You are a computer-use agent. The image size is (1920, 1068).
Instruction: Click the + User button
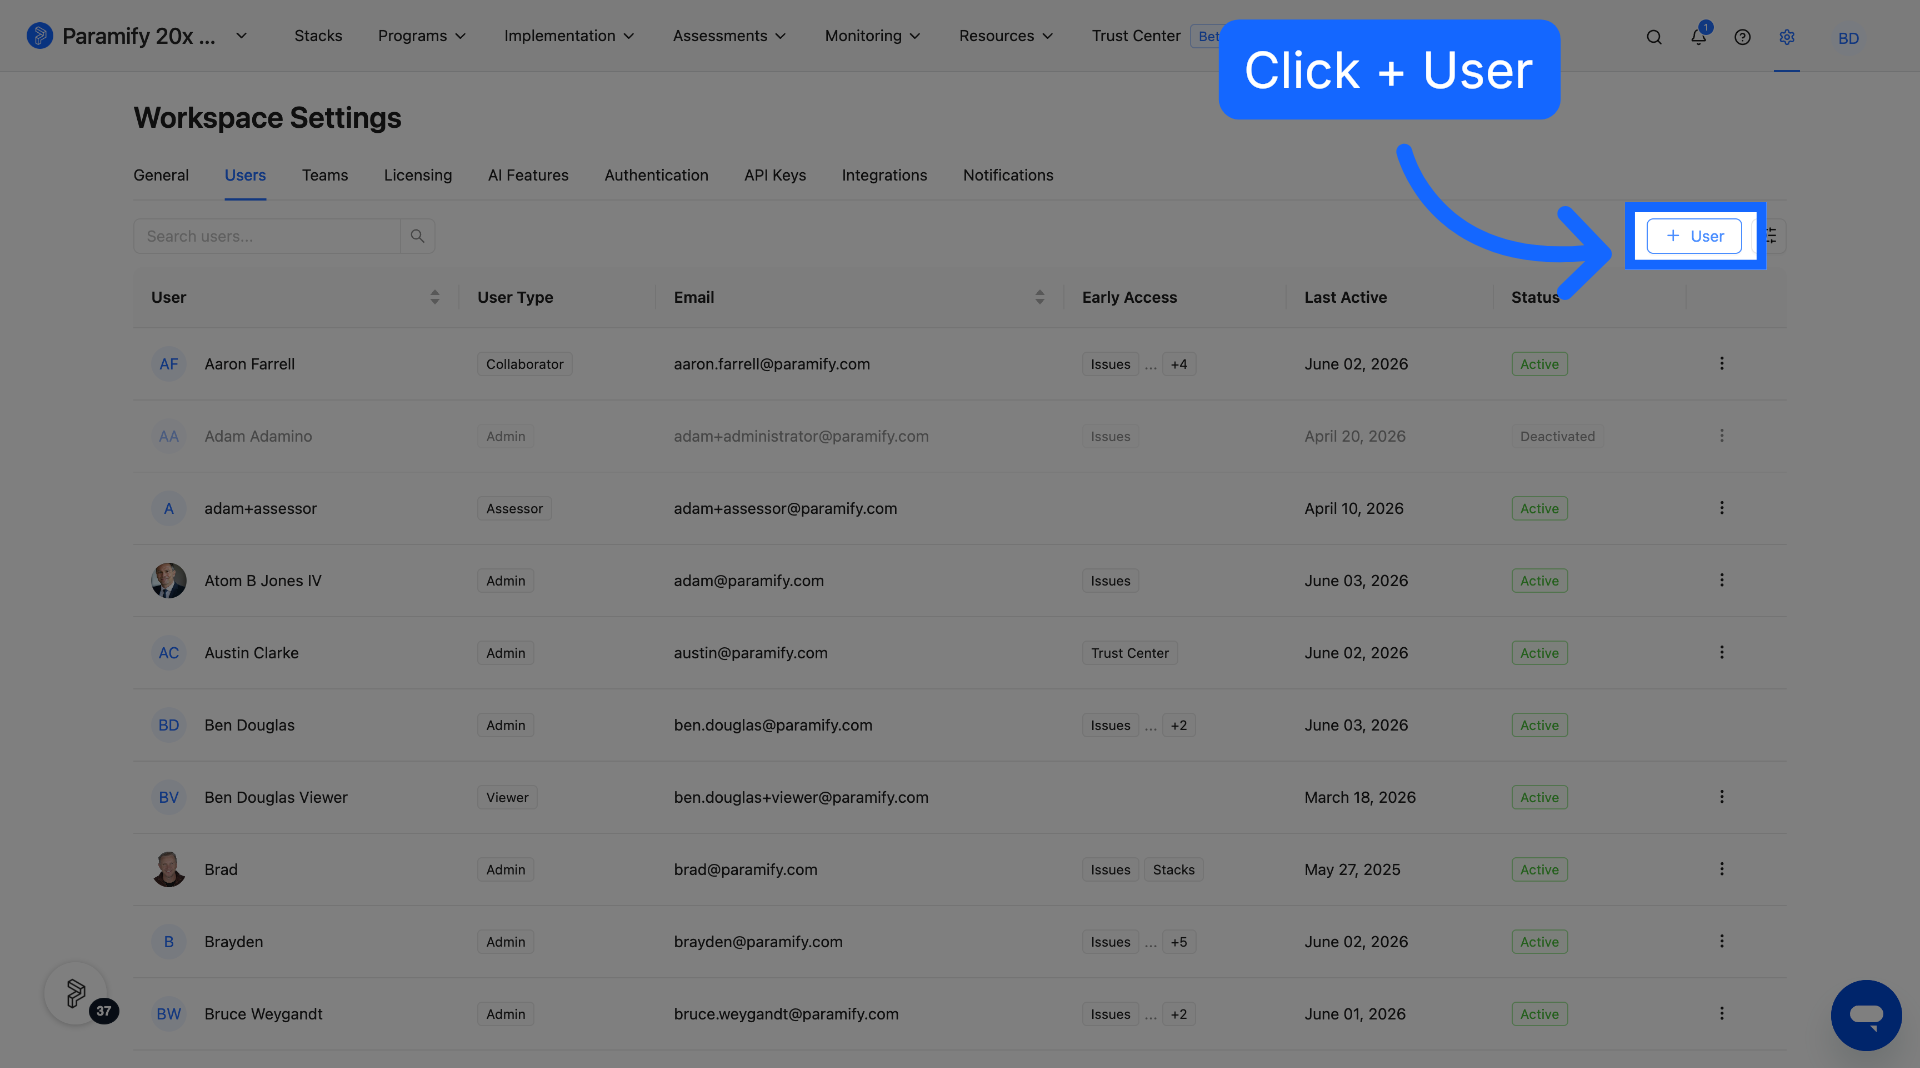1694,236
